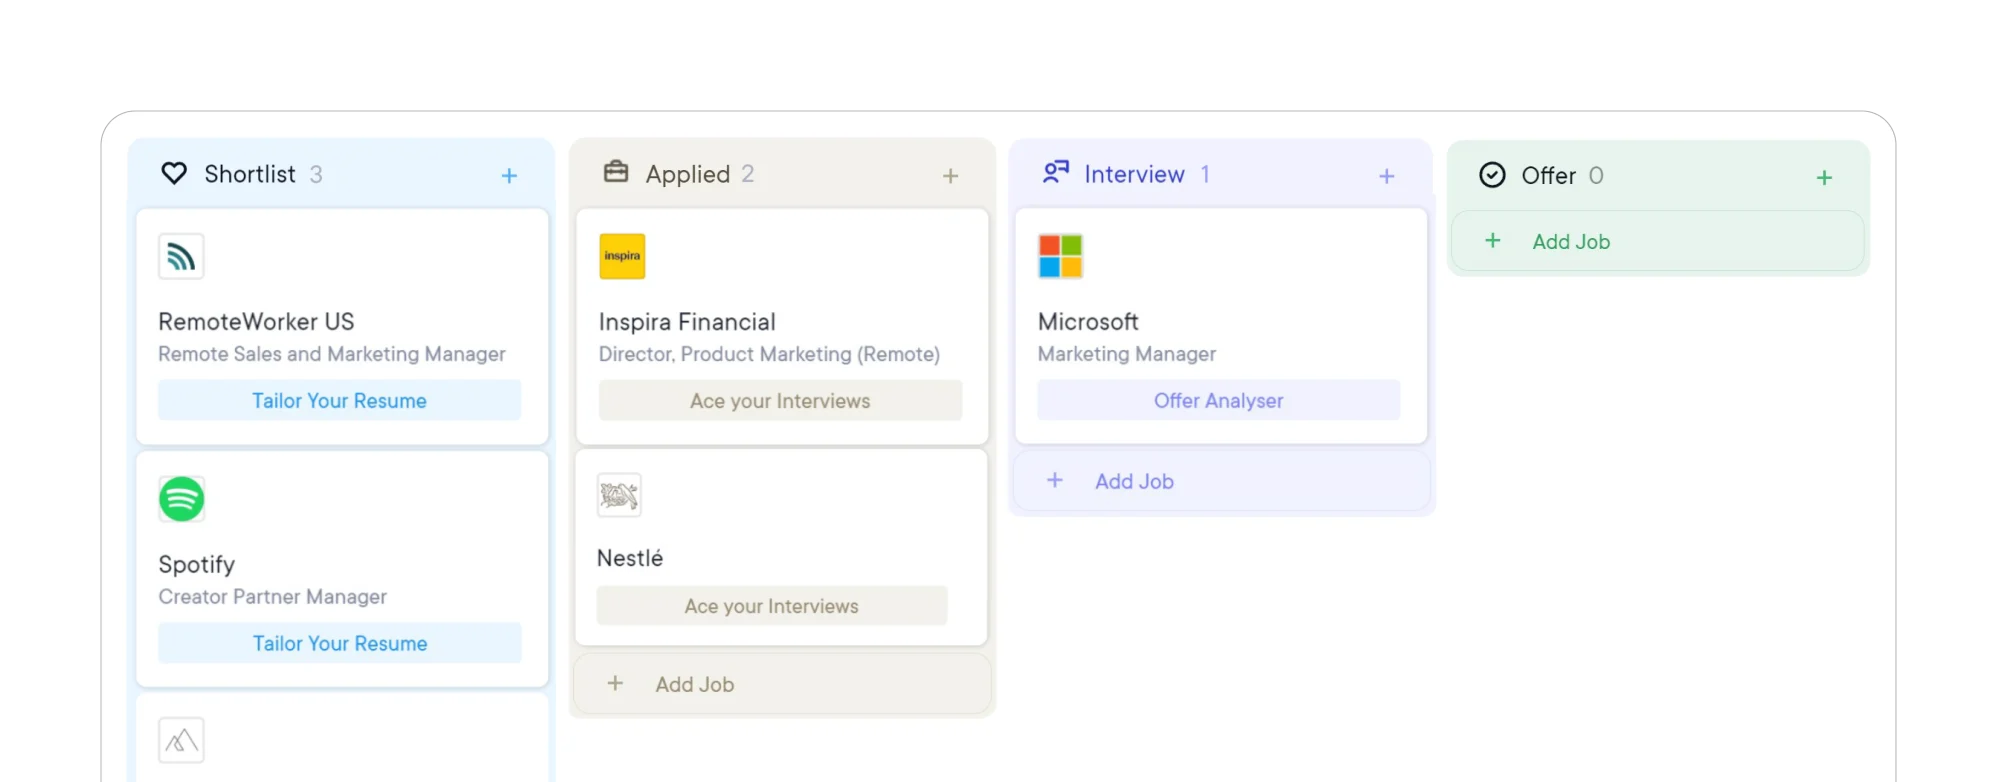Click the Nestlé logo icon
Viewport: 1997px width, 782px height.
click(x=619, y=495)
